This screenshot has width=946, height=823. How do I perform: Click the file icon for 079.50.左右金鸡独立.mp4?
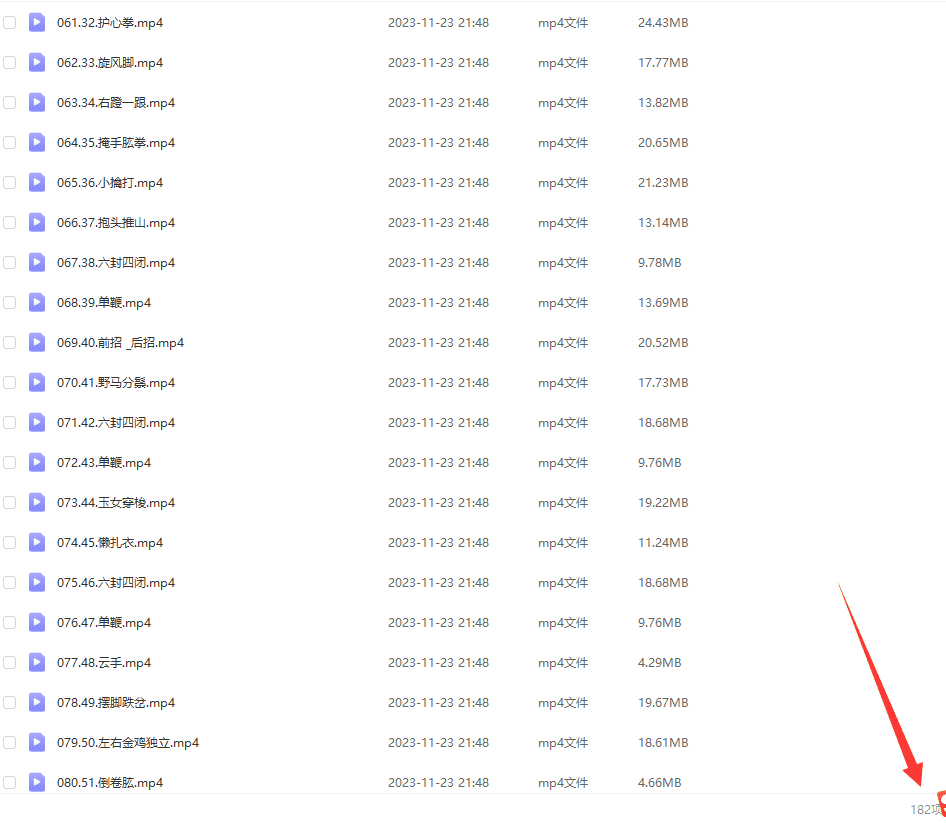tap(37, 742)
